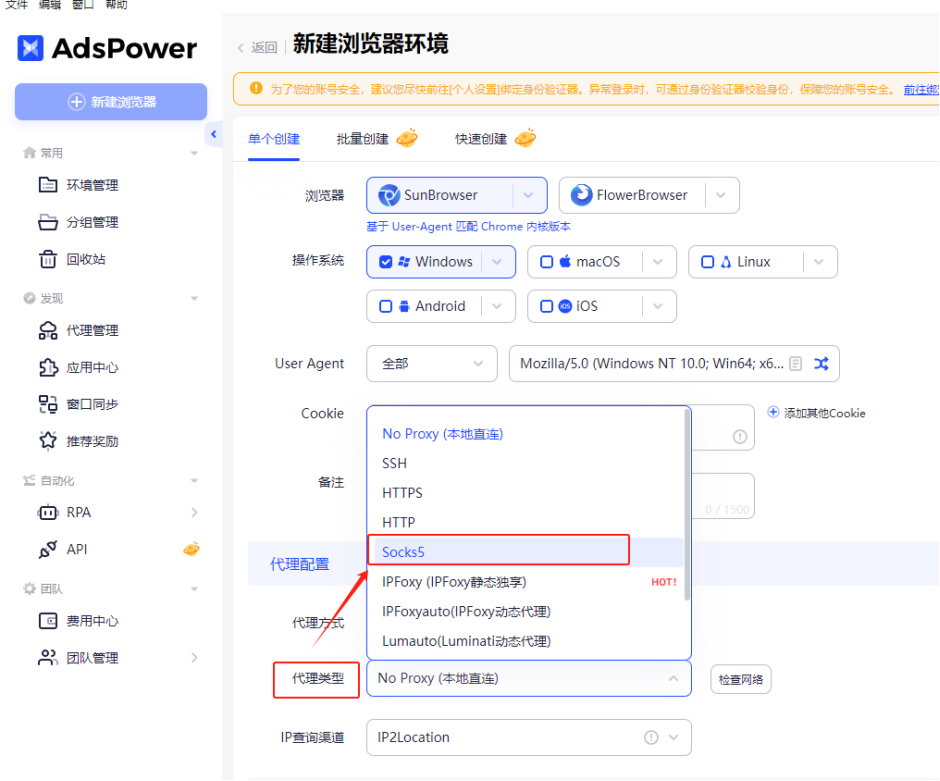The height and width of the screenshot is (781, 940).
Task: Randomize User Agent with shuffle icon
Action: 821,363
